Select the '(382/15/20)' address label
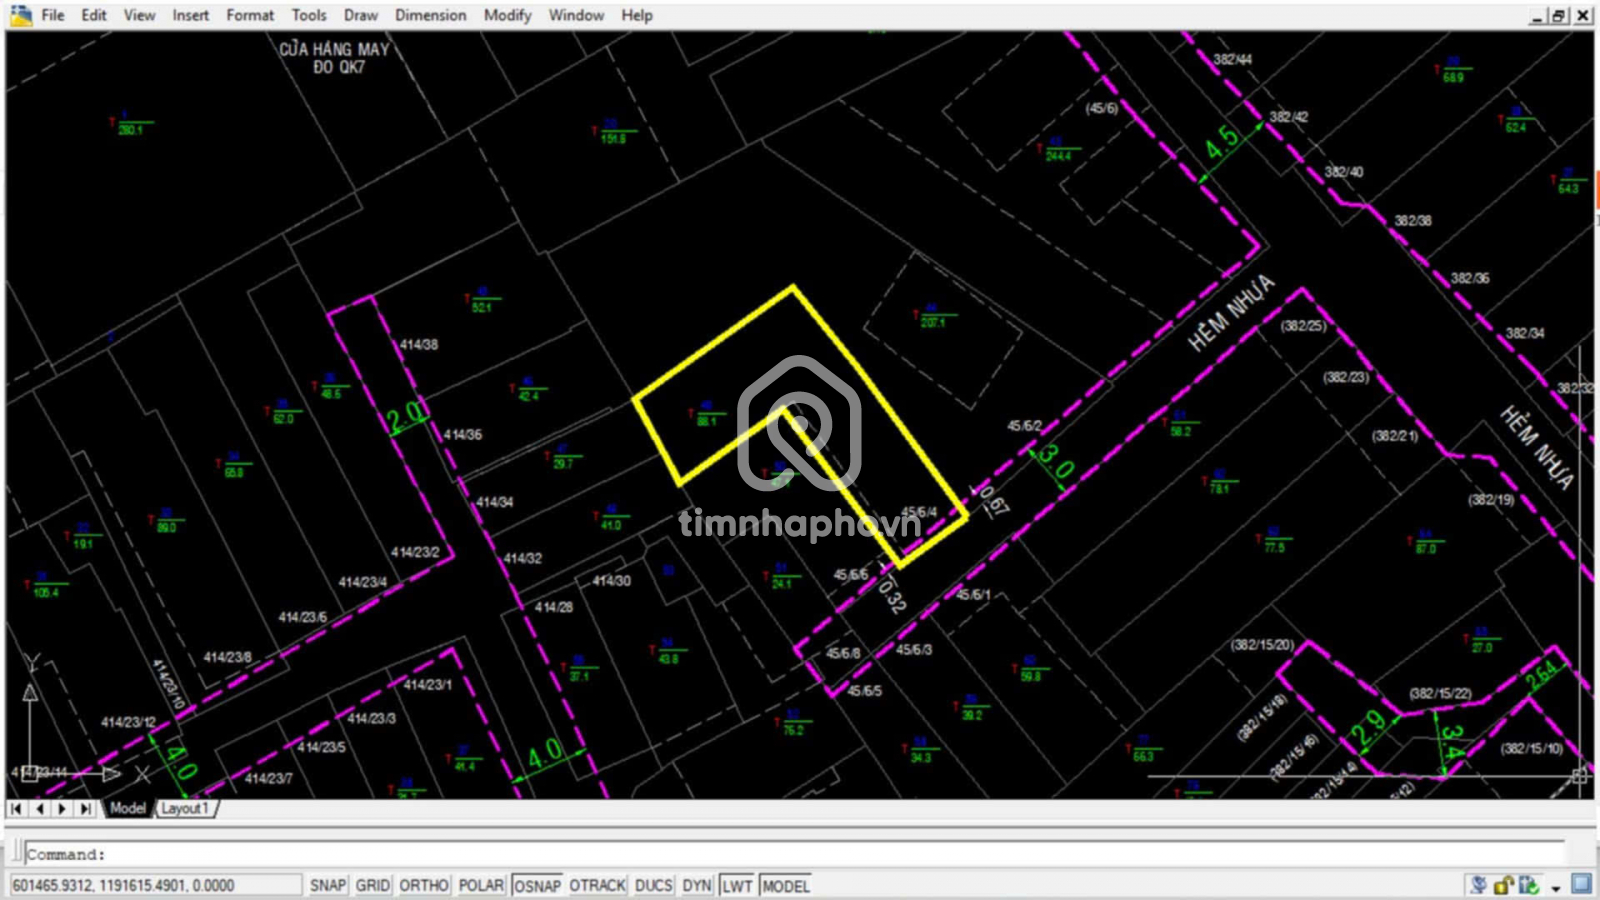 point(1263,645)
